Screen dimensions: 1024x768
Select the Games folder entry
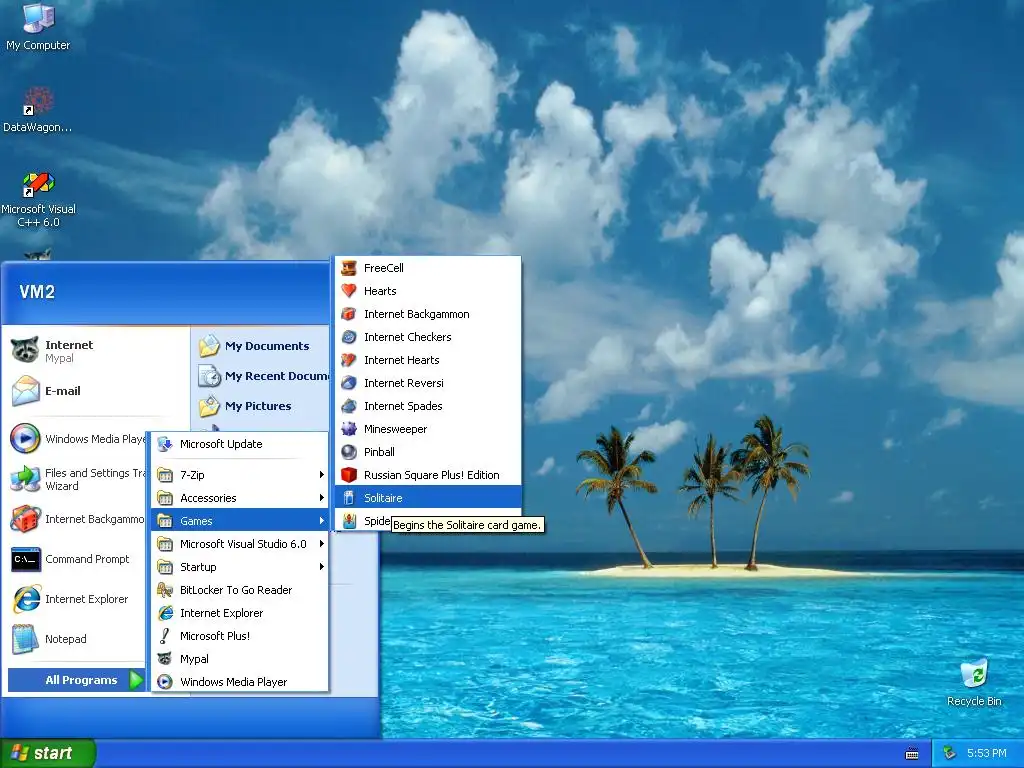click(x=240, y=520)
